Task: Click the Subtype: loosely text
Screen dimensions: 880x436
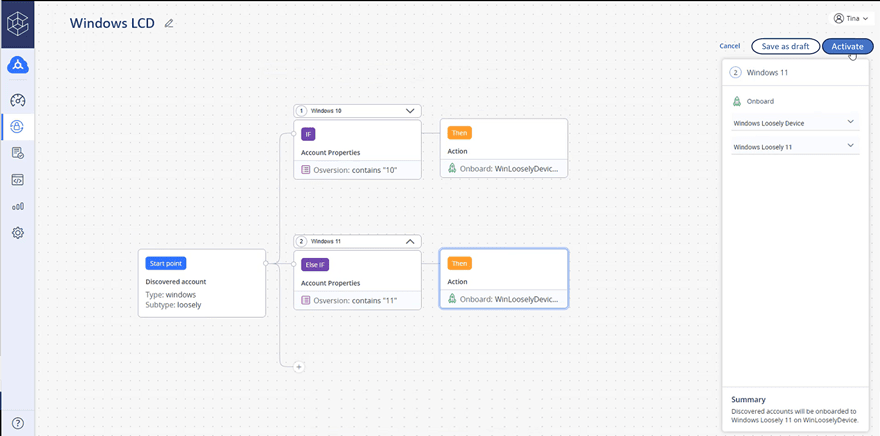Action: 173,305
